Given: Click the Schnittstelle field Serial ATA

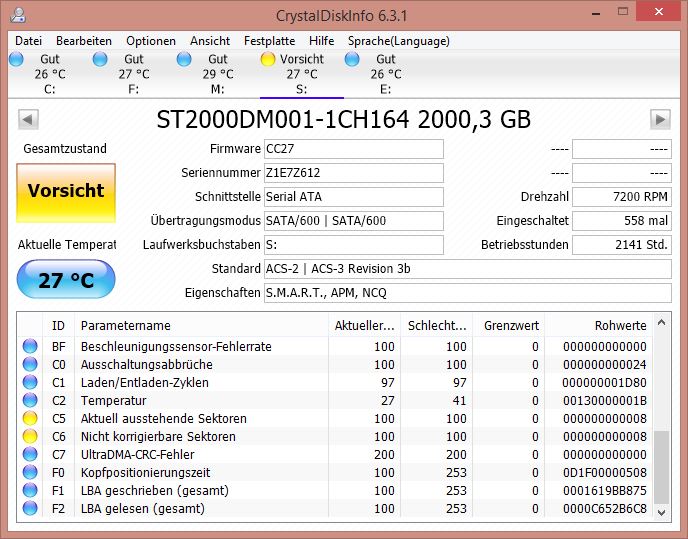Looking at the screenshot, I should (354, 197).
